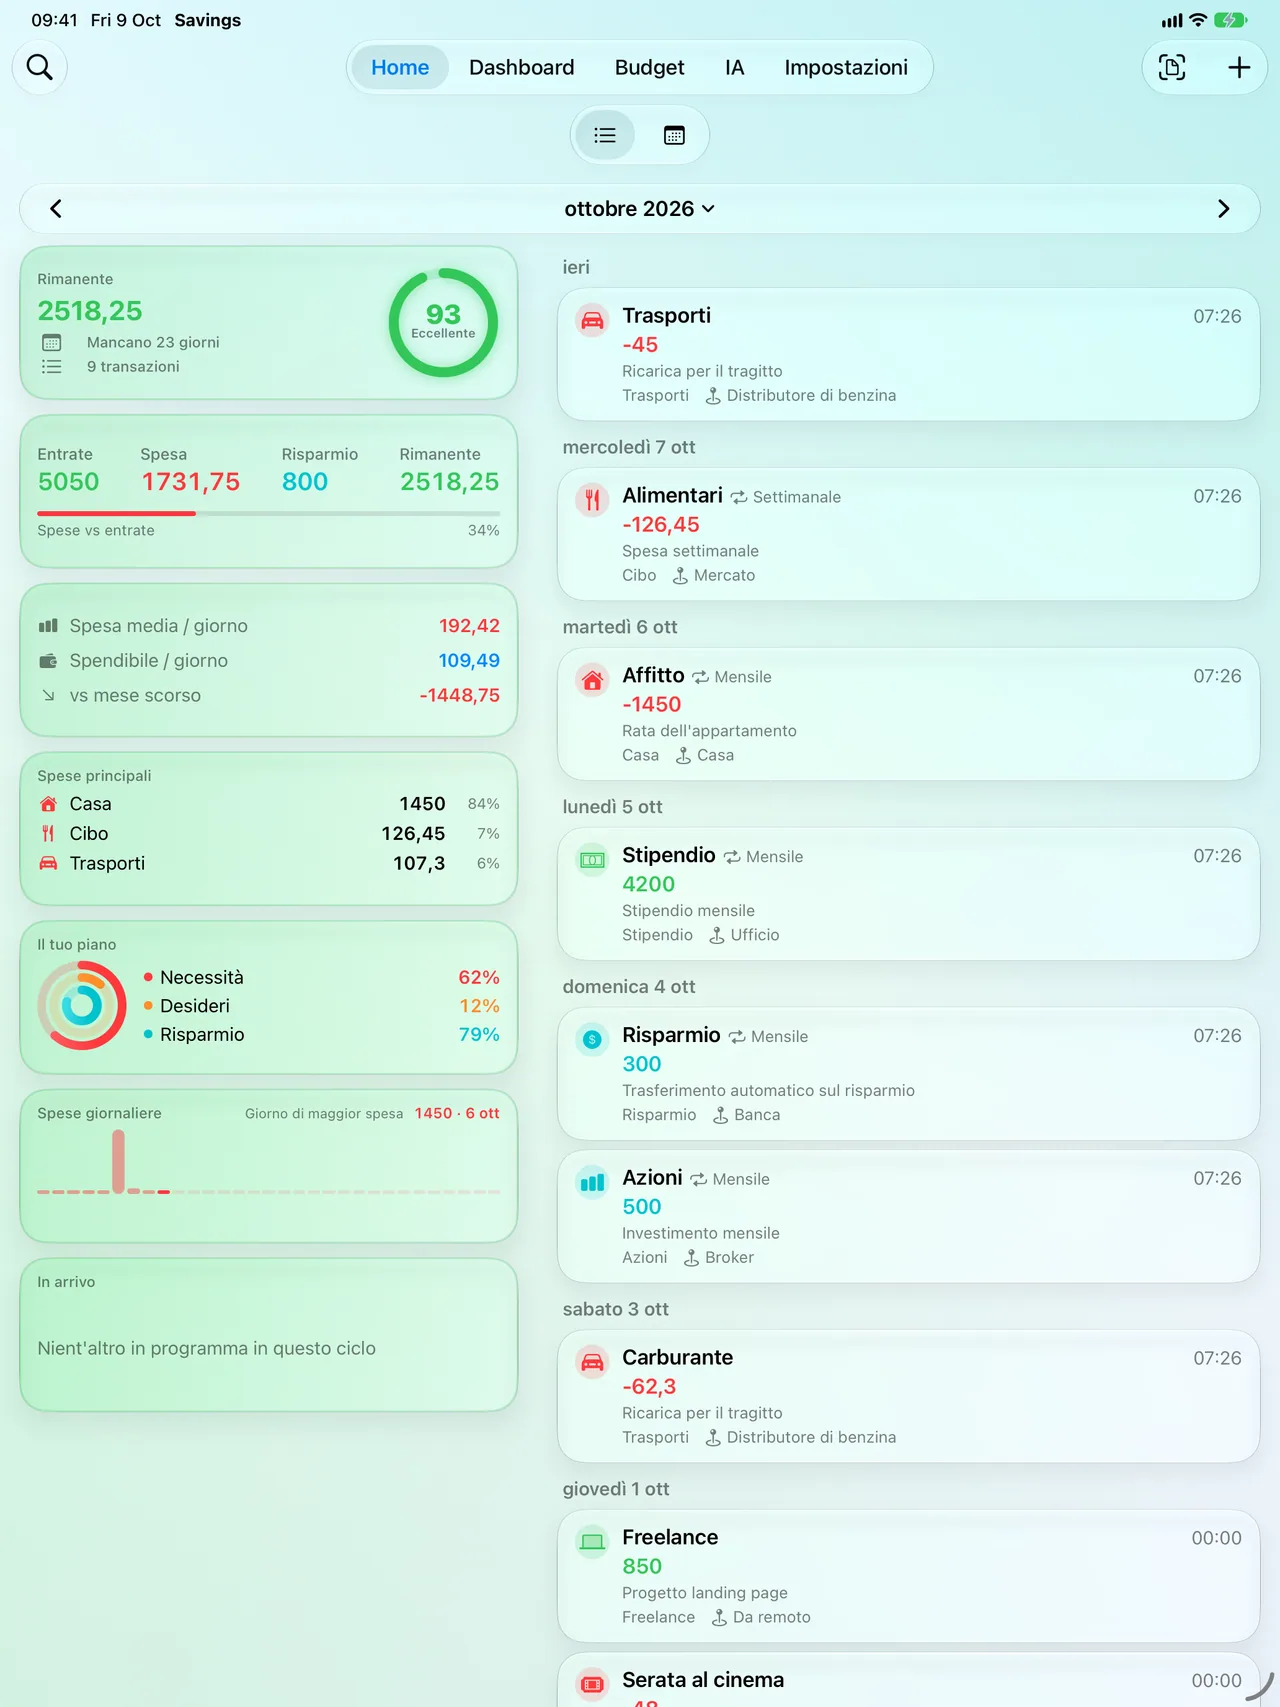Tap the banknote icon on Stipendio card
This screenshot has height=1707, width=1280.
[592, 860]
